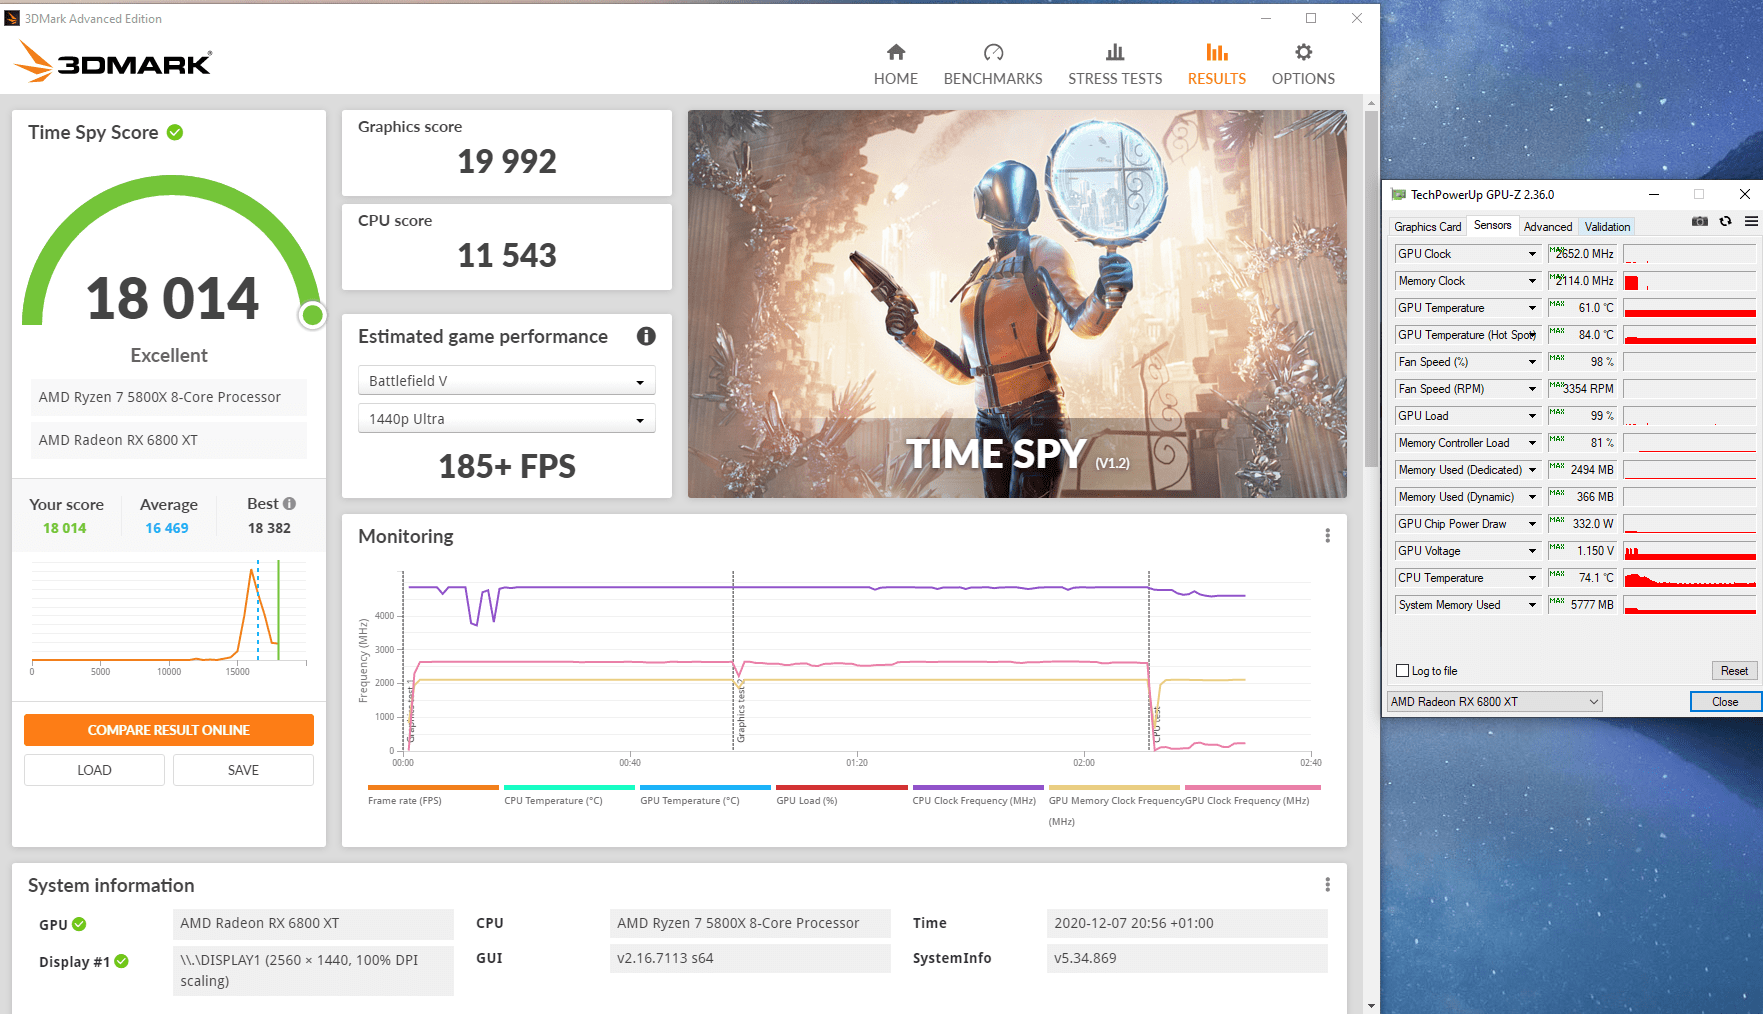1763x1014 pixels.
Task: Click the SAVE button
Action: click(x=243, y=770)
